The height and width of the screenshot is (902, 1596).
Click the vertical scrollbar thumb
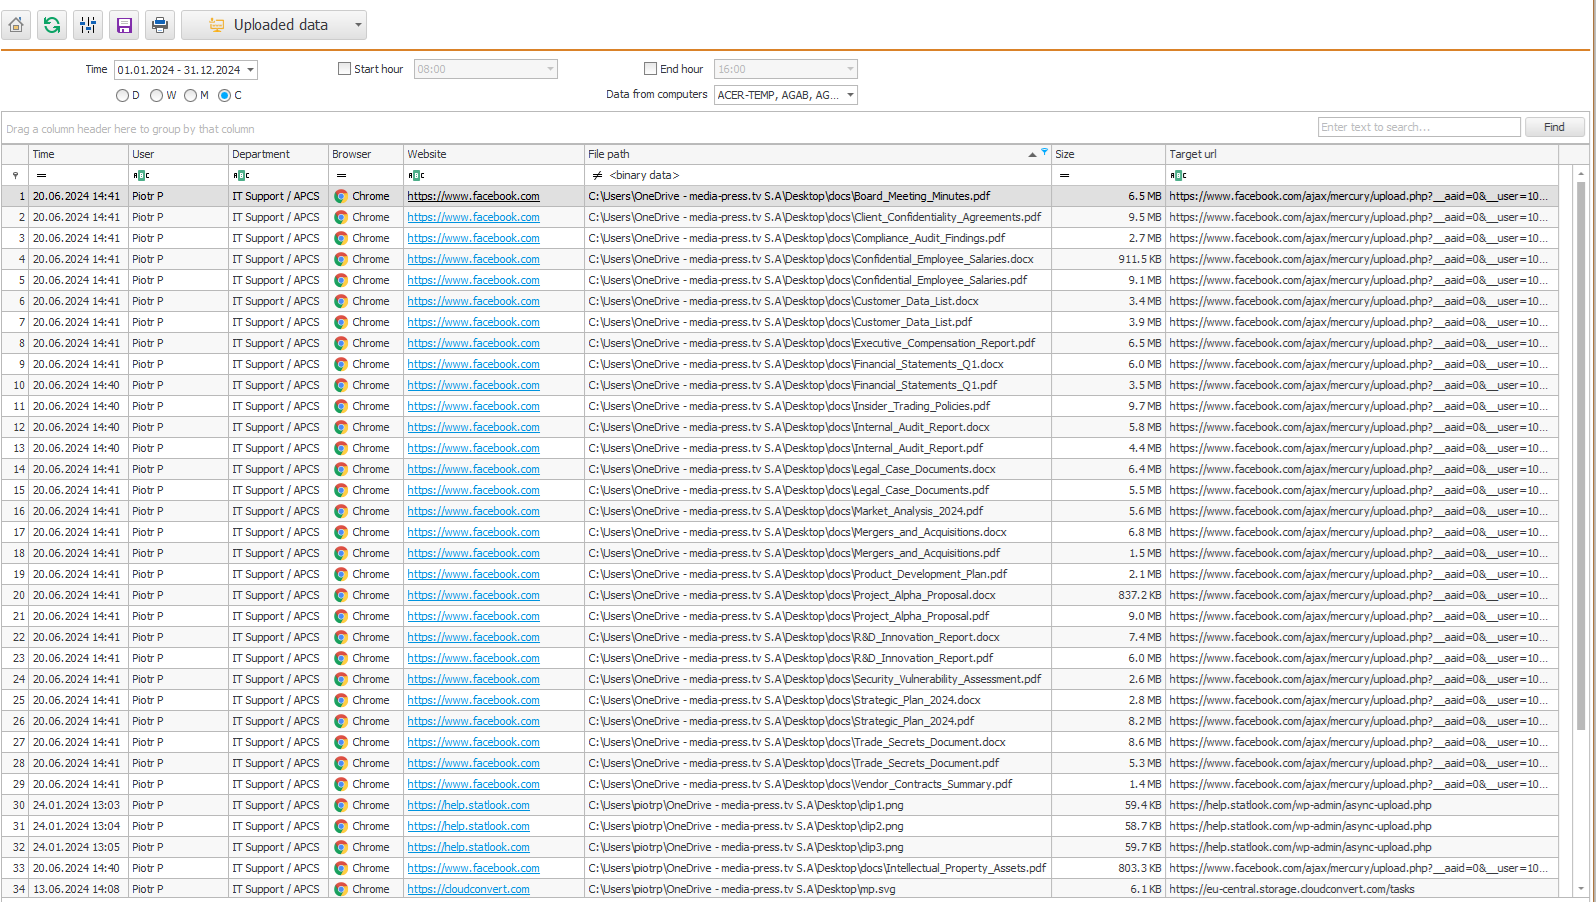1581,455
